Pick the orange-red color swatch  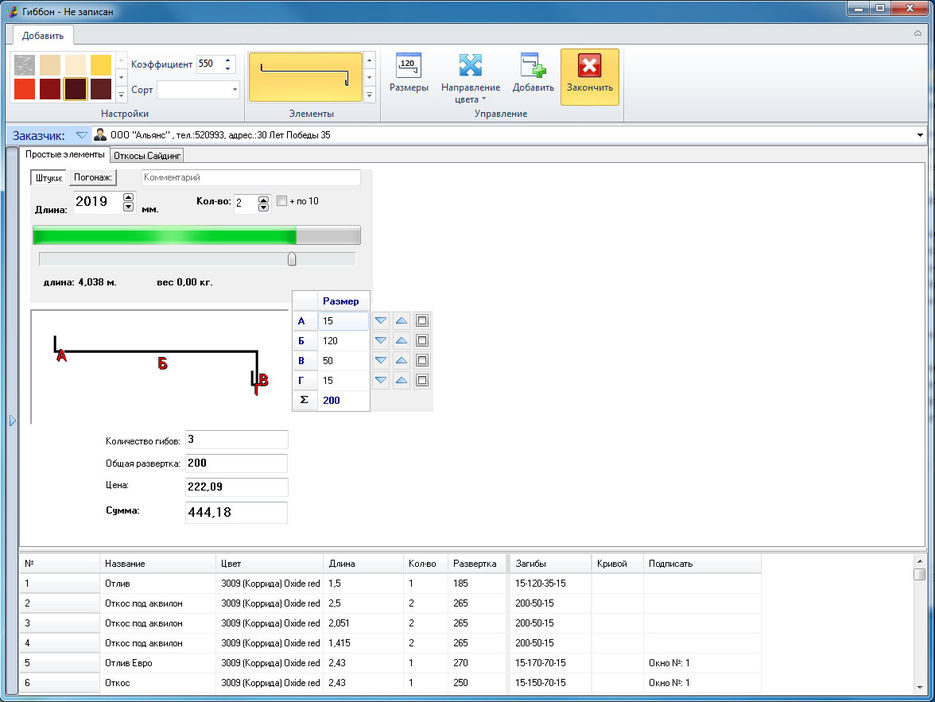(24, 89)
